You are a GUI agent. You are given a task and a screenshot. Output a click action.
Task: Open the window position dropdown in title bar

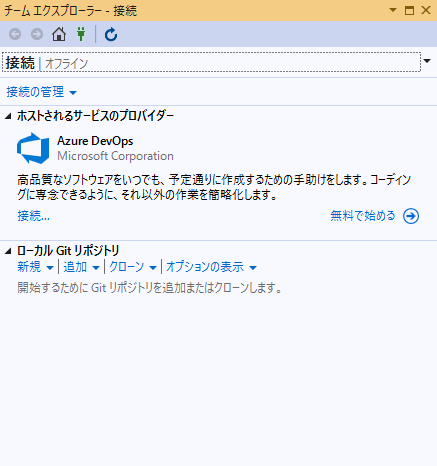click(x=393, y=10)
